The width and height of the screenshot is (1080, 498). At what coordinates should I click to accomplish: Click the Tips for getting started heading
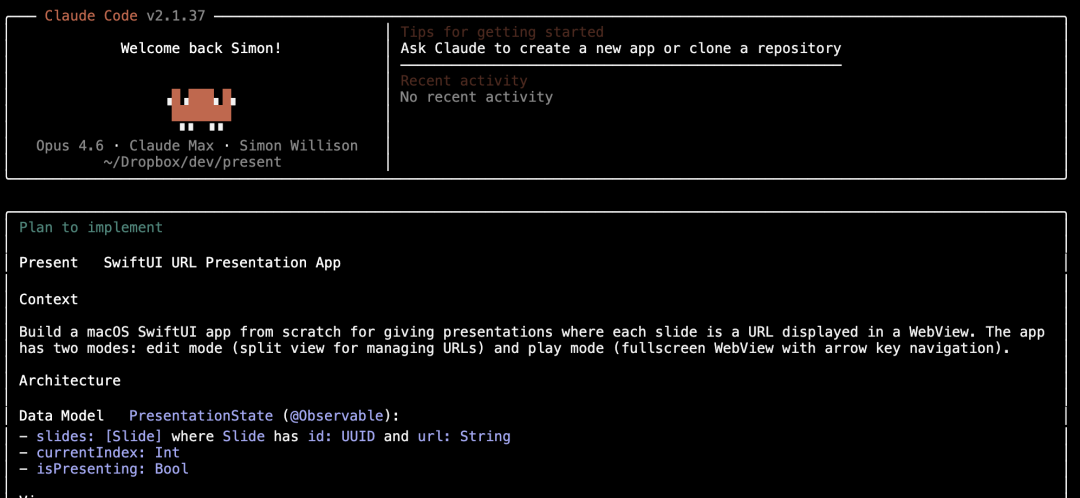click(502, 32)
